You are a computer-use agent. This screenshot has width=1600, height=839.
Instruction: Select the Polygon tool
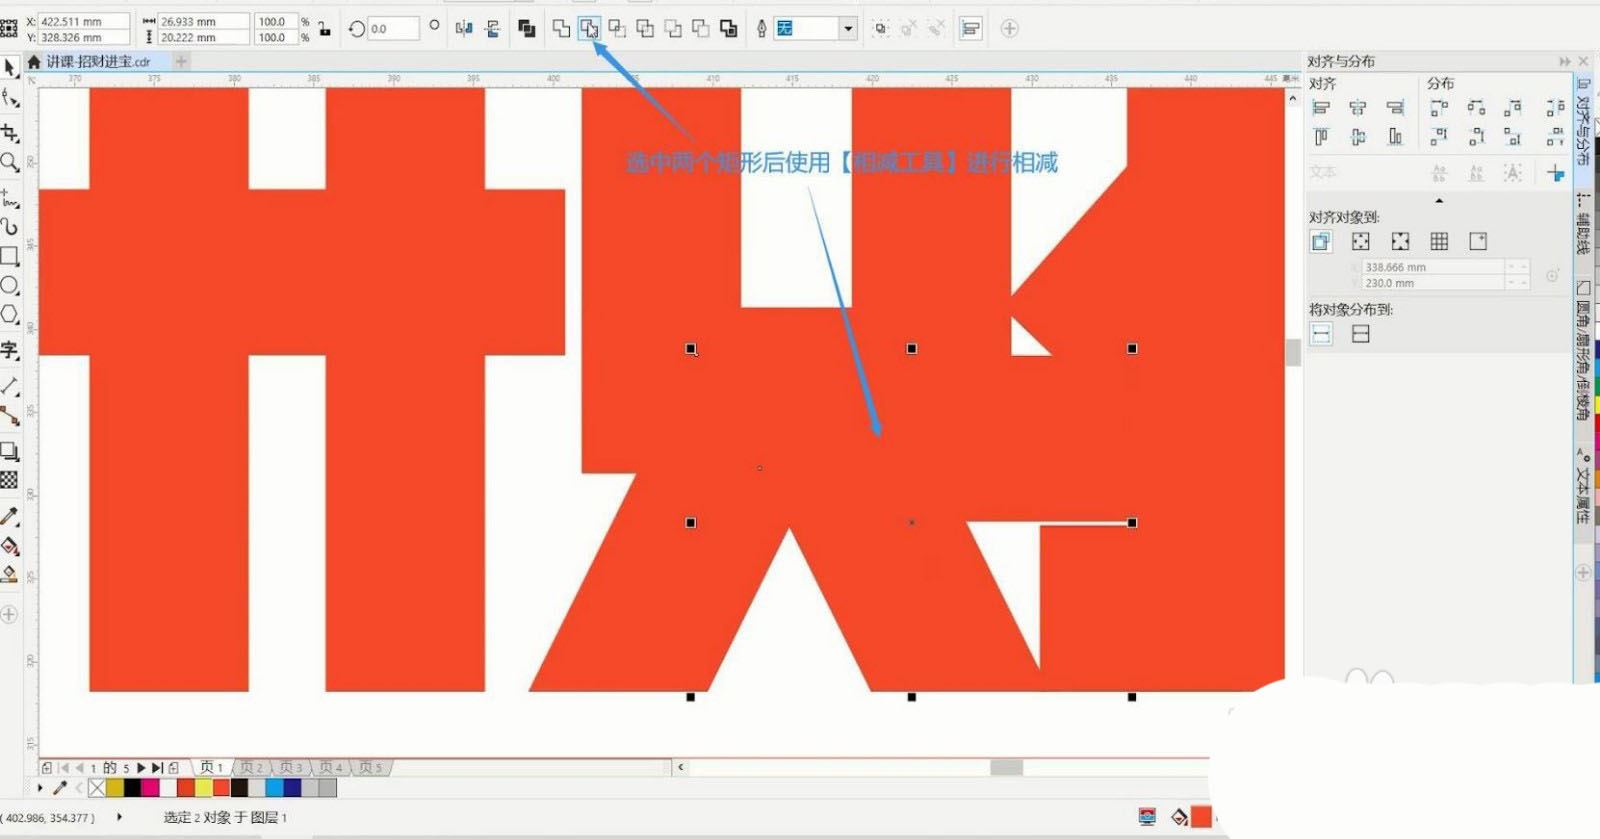pos(10,315)
